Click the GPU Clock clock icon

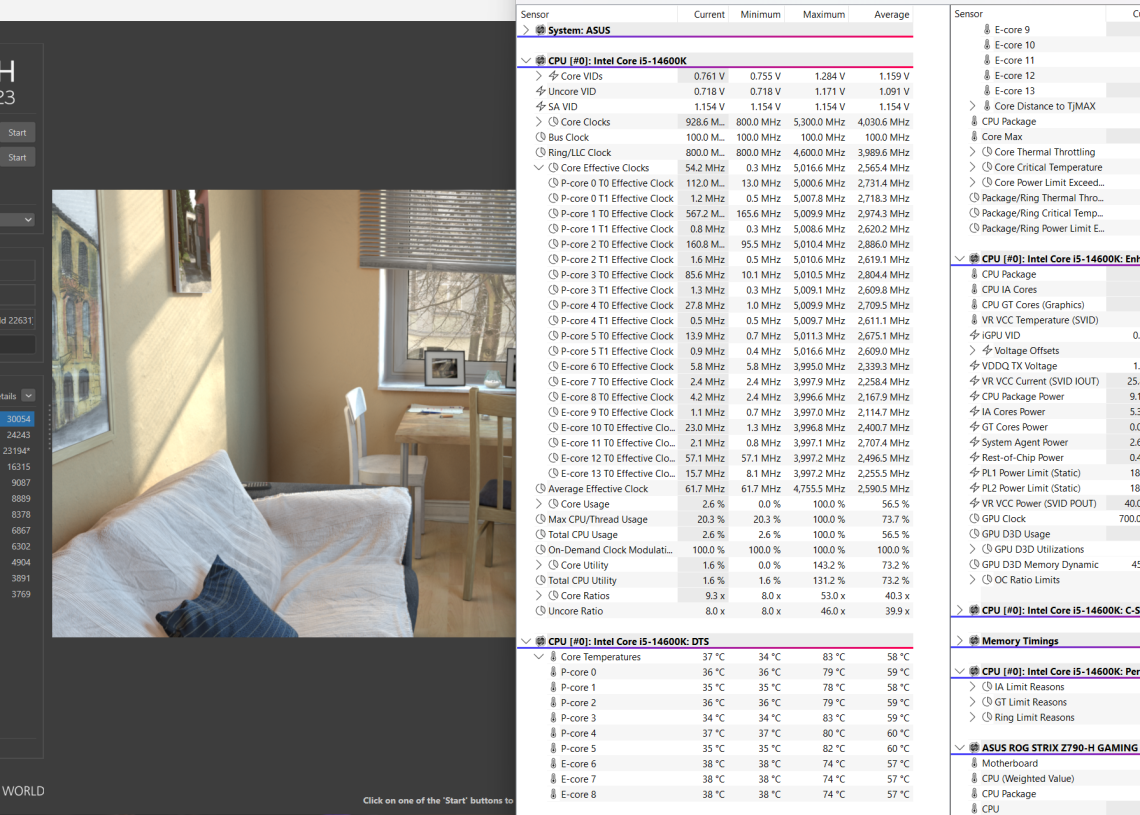pyautogui.click(x=974, y=518)
